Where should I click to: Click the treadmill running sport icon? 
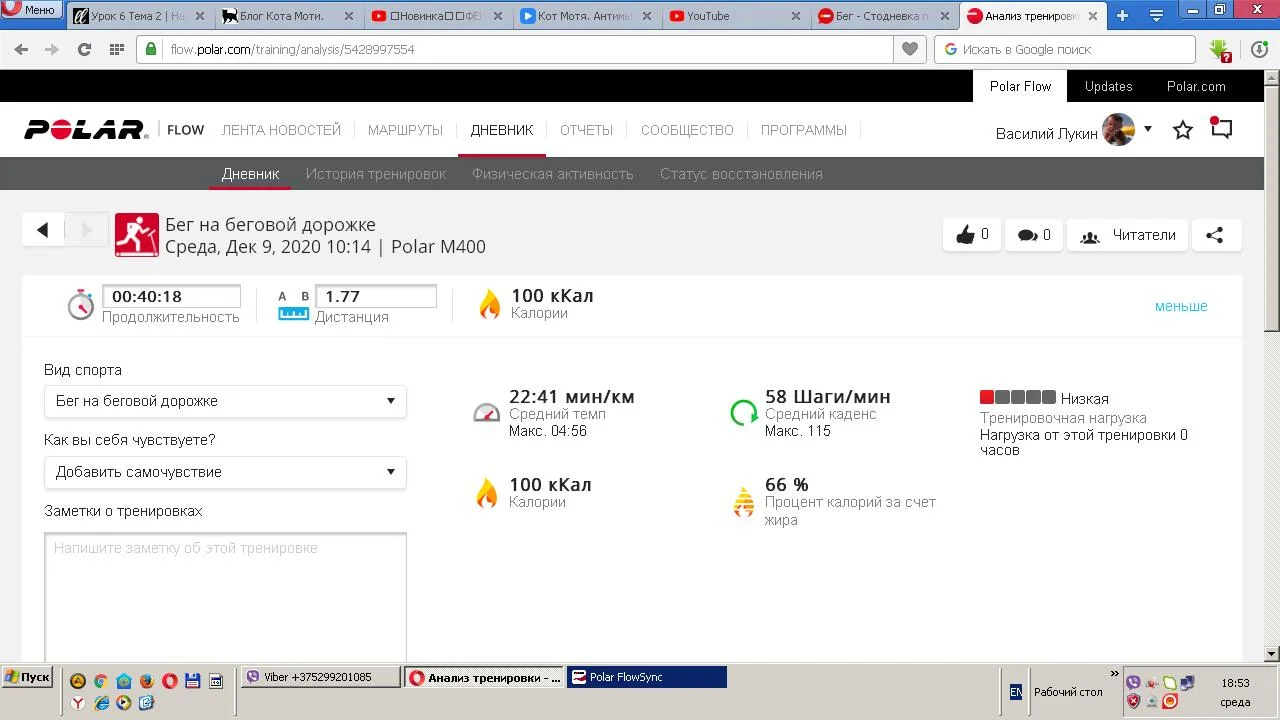coord(137,235)
